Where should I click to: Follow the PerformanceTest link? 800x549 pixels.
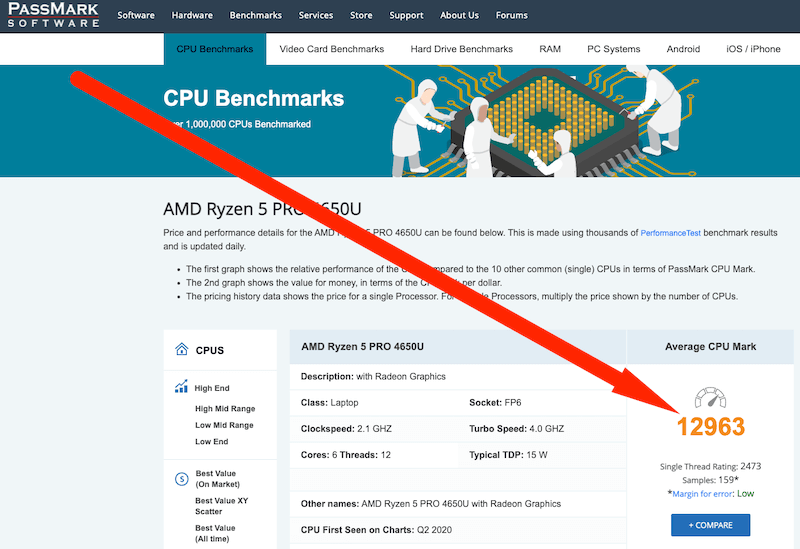click(670, 233)
